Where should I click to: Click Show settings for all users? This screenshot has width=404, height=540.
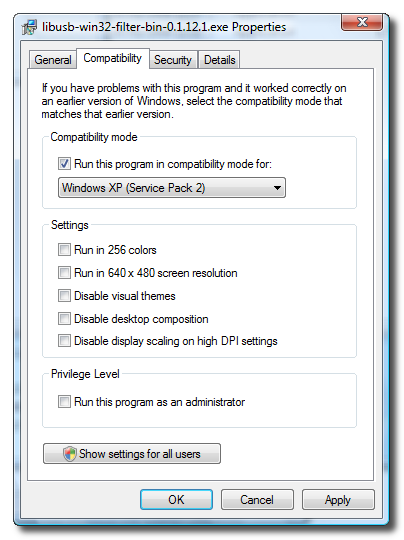132,454
